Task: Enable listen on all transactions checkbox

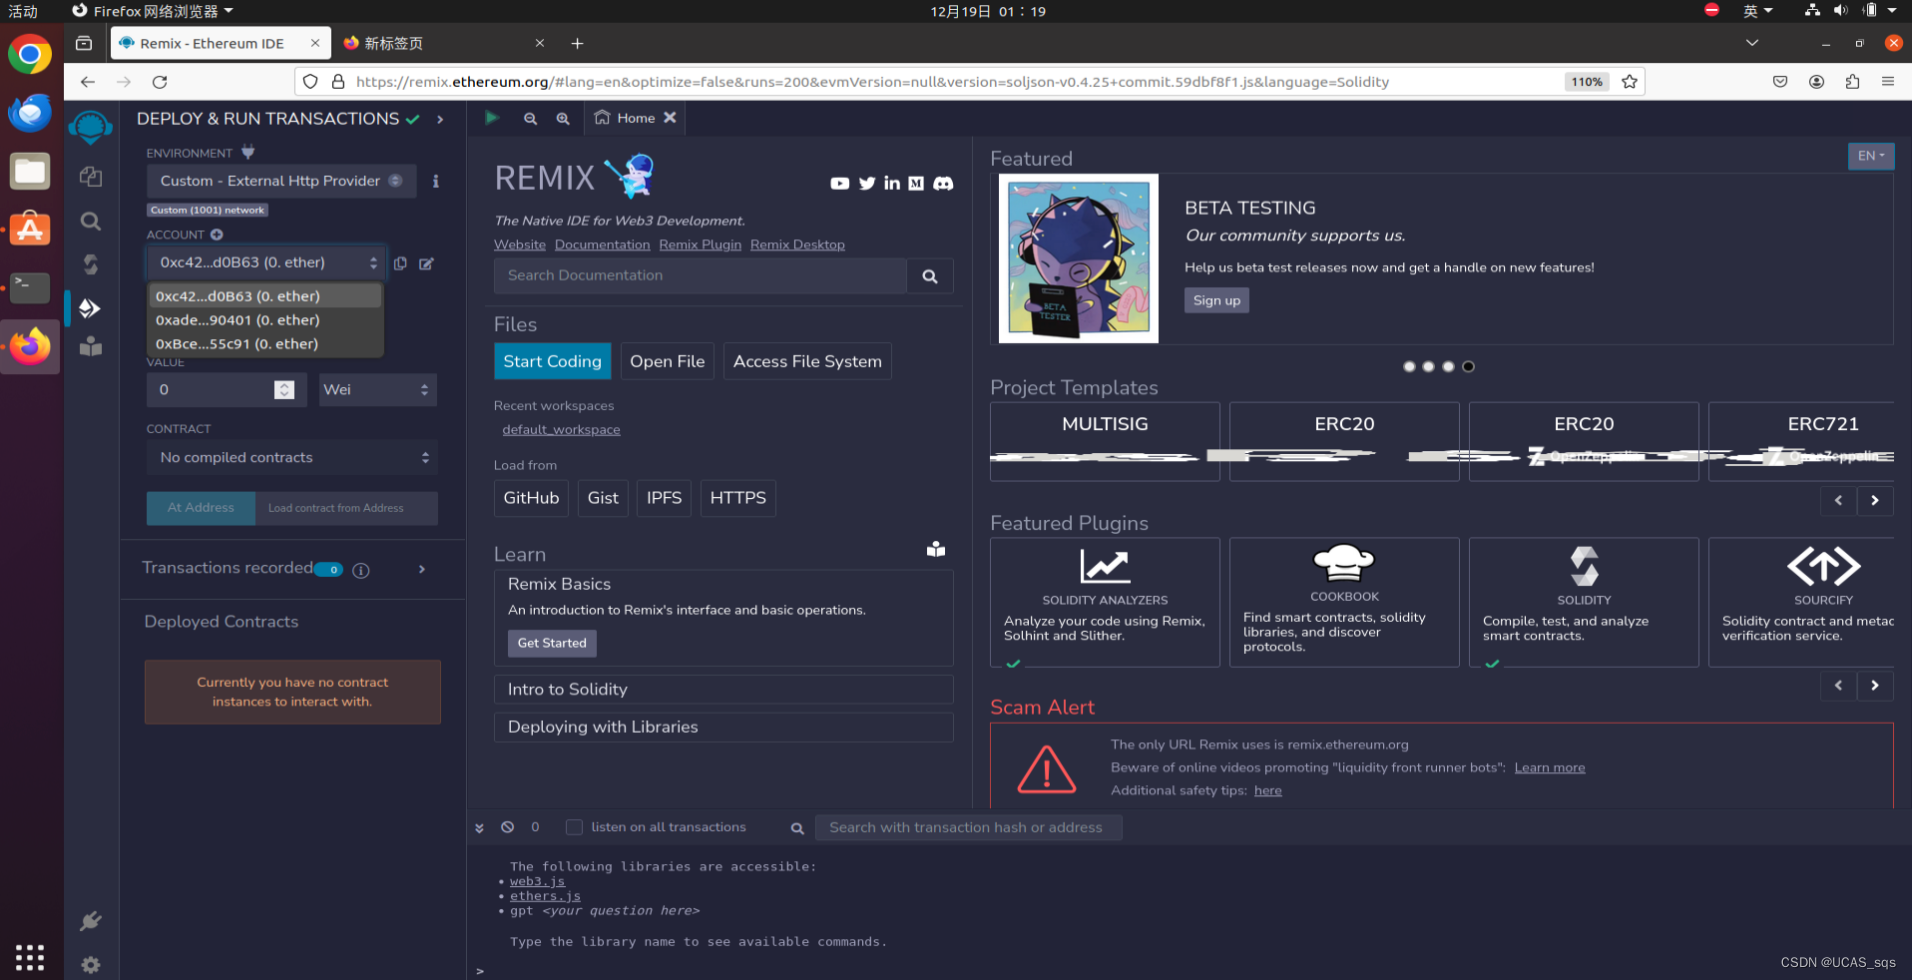Action: 574,827
